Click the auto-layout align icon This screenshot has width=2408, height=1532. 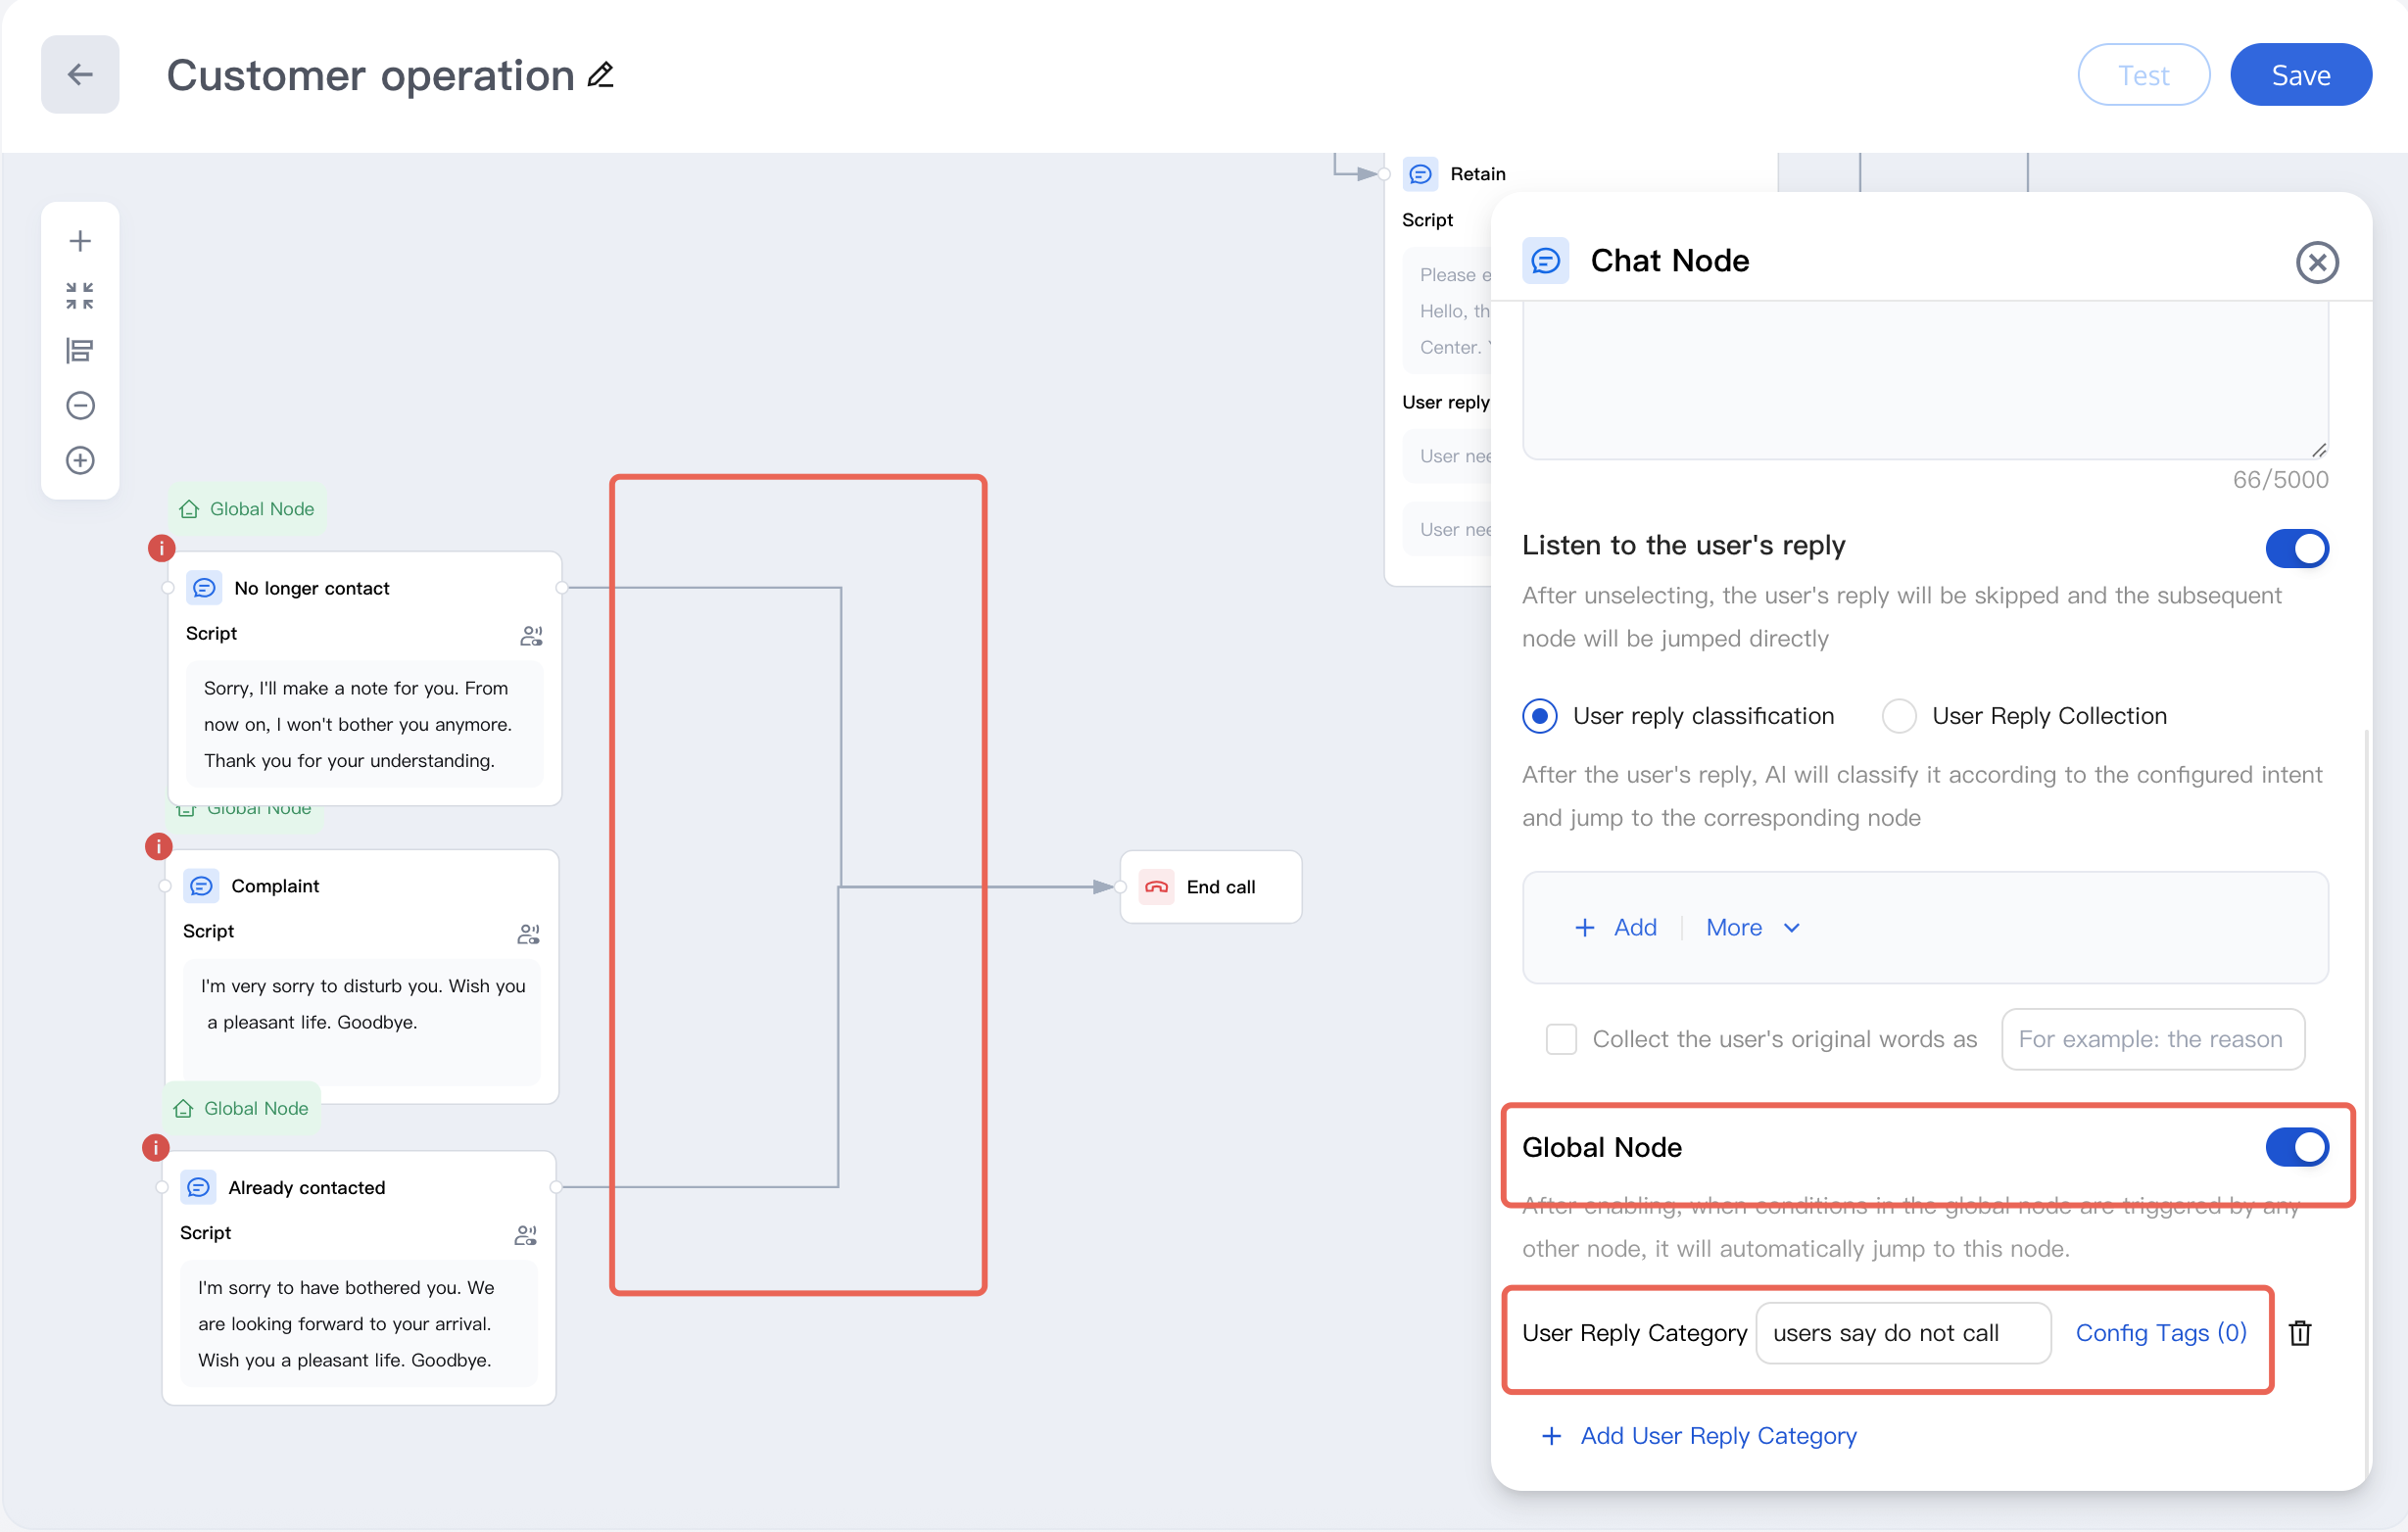coord(80,350)
